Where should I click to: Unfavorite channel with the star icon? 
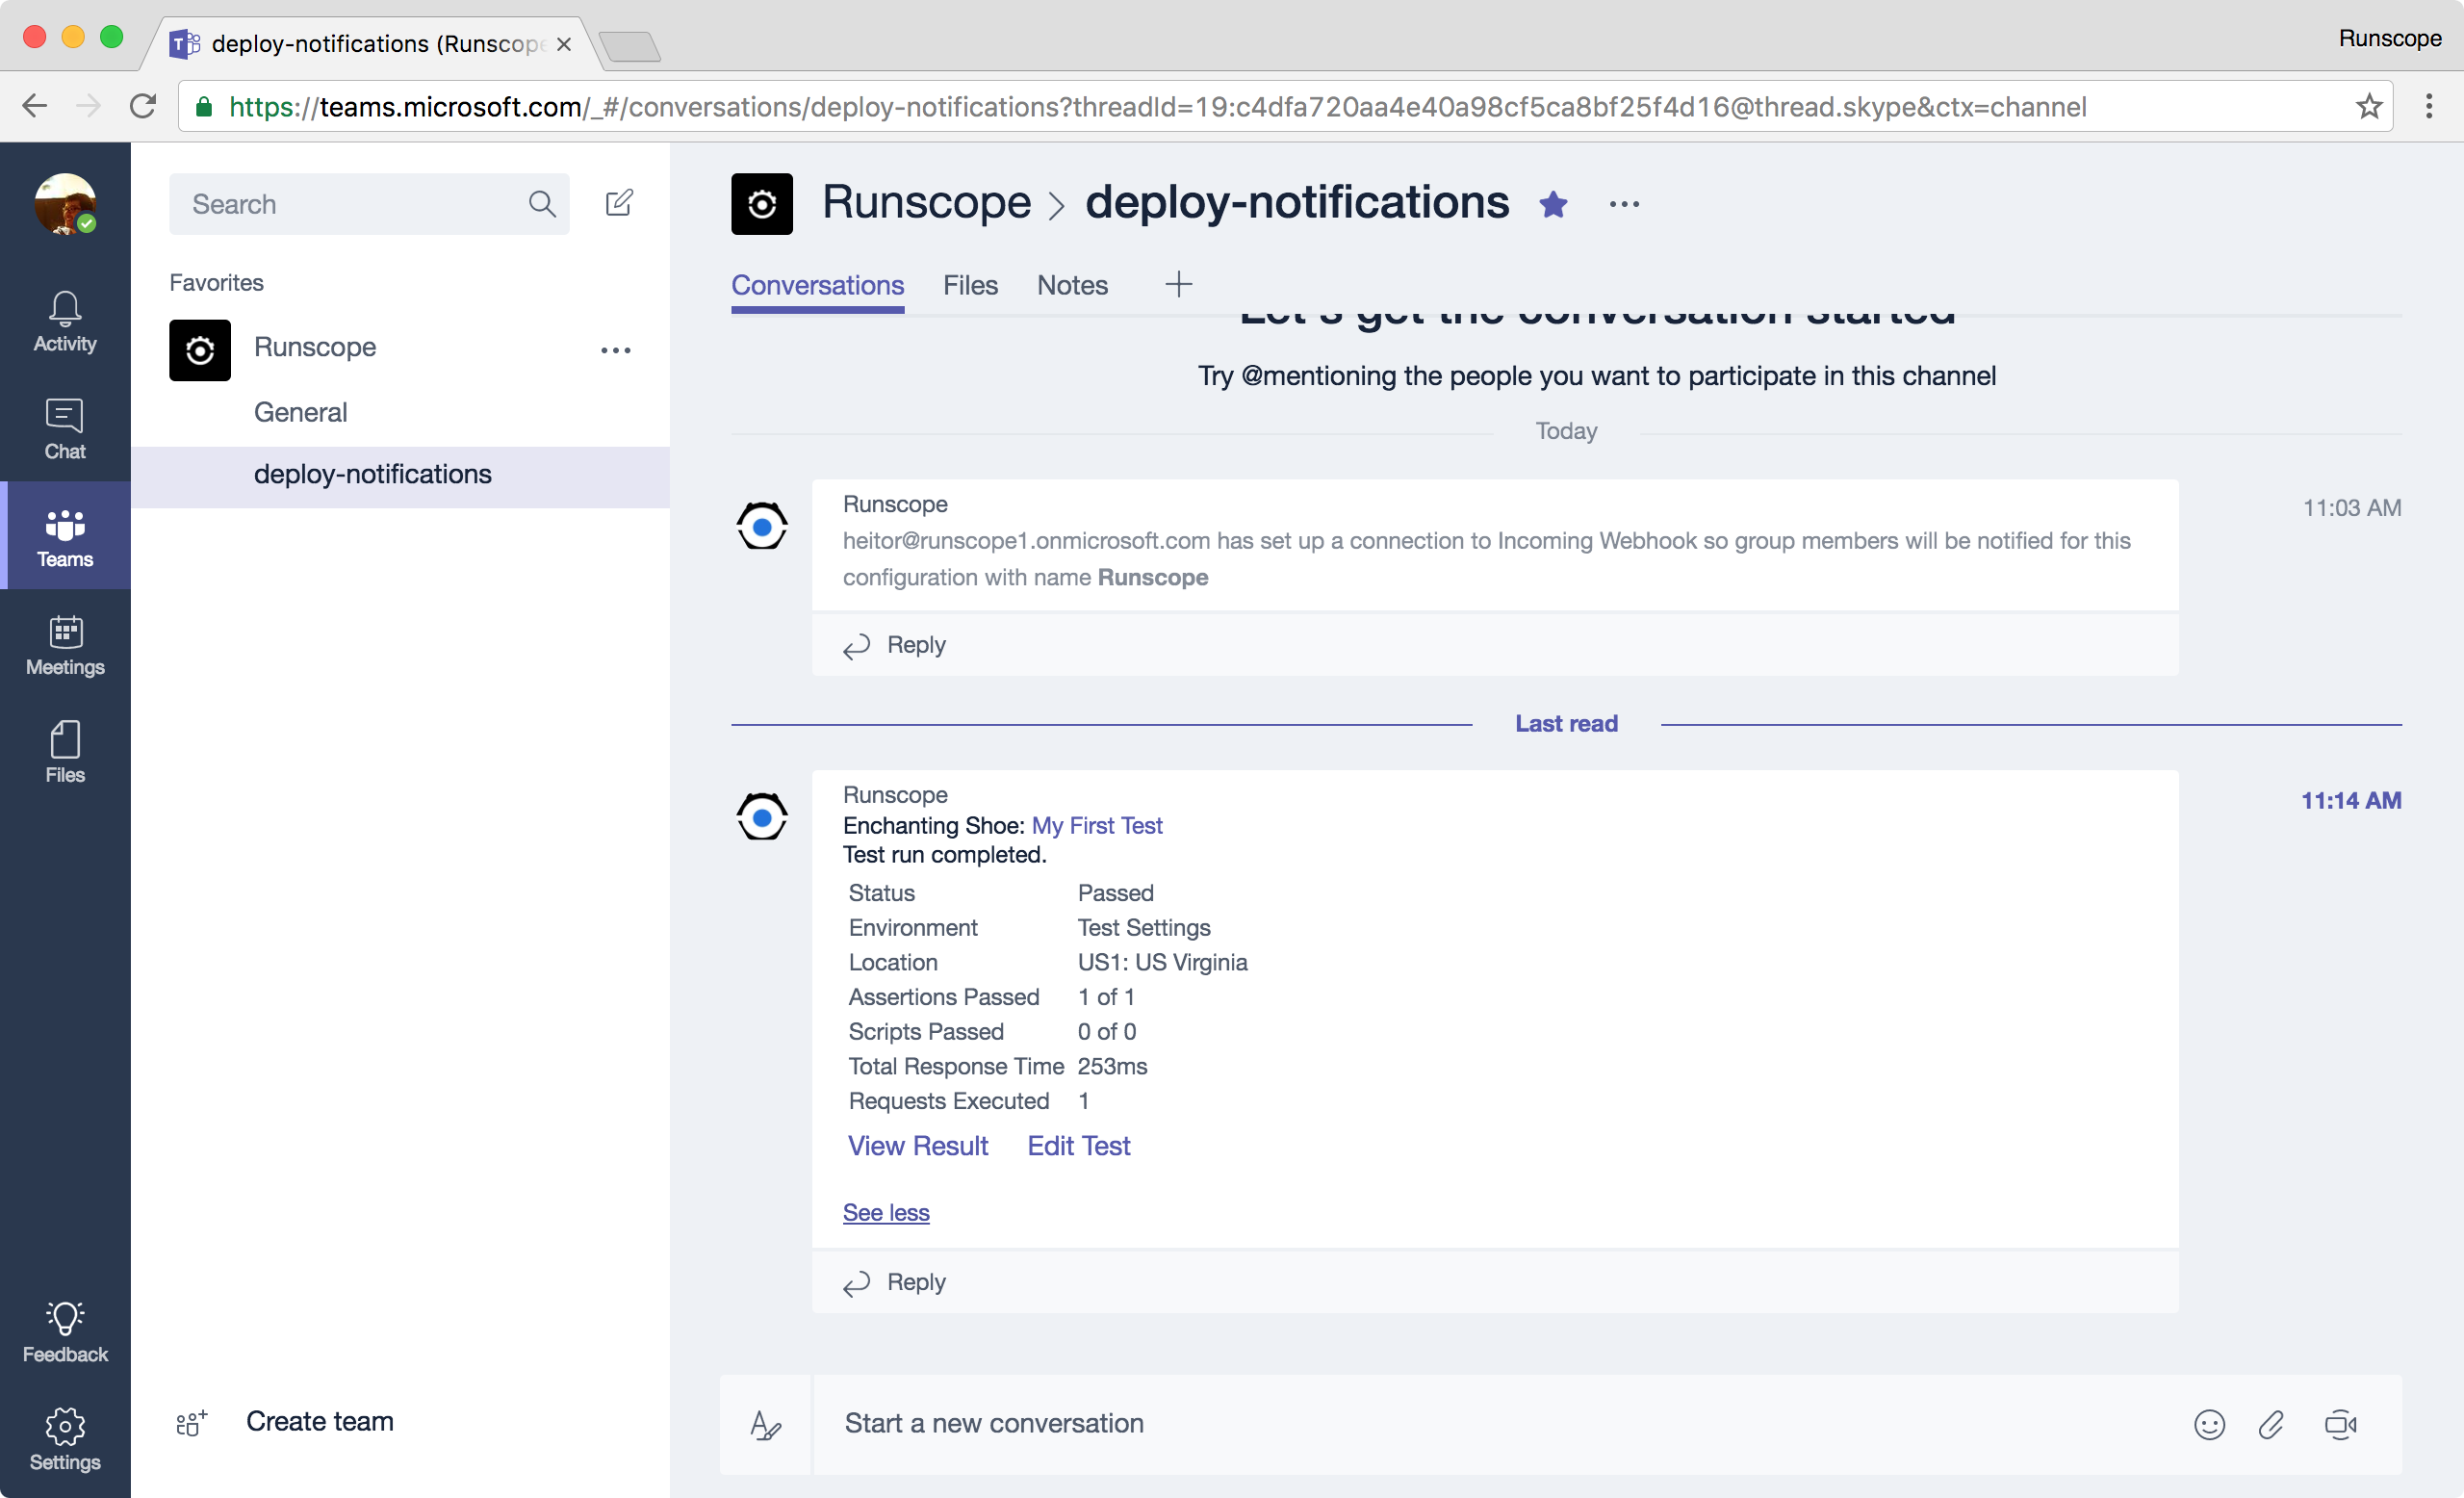coord(1553,204)
